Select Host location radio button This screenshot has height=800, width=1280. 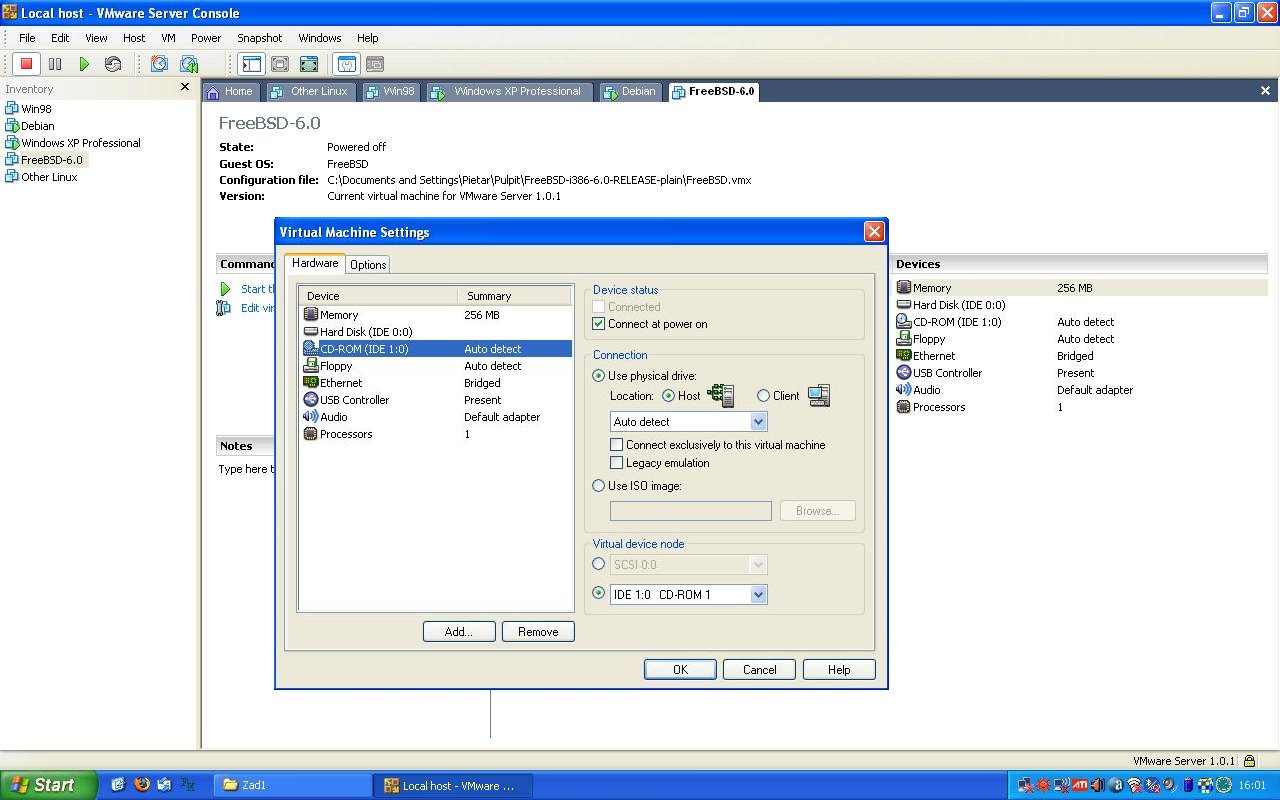pyautogui.click(x=668, y=396)
